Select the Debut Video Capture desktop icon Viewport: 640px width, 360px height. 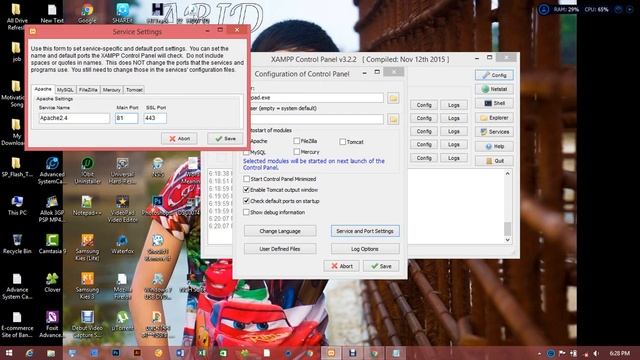click(87, 324)
